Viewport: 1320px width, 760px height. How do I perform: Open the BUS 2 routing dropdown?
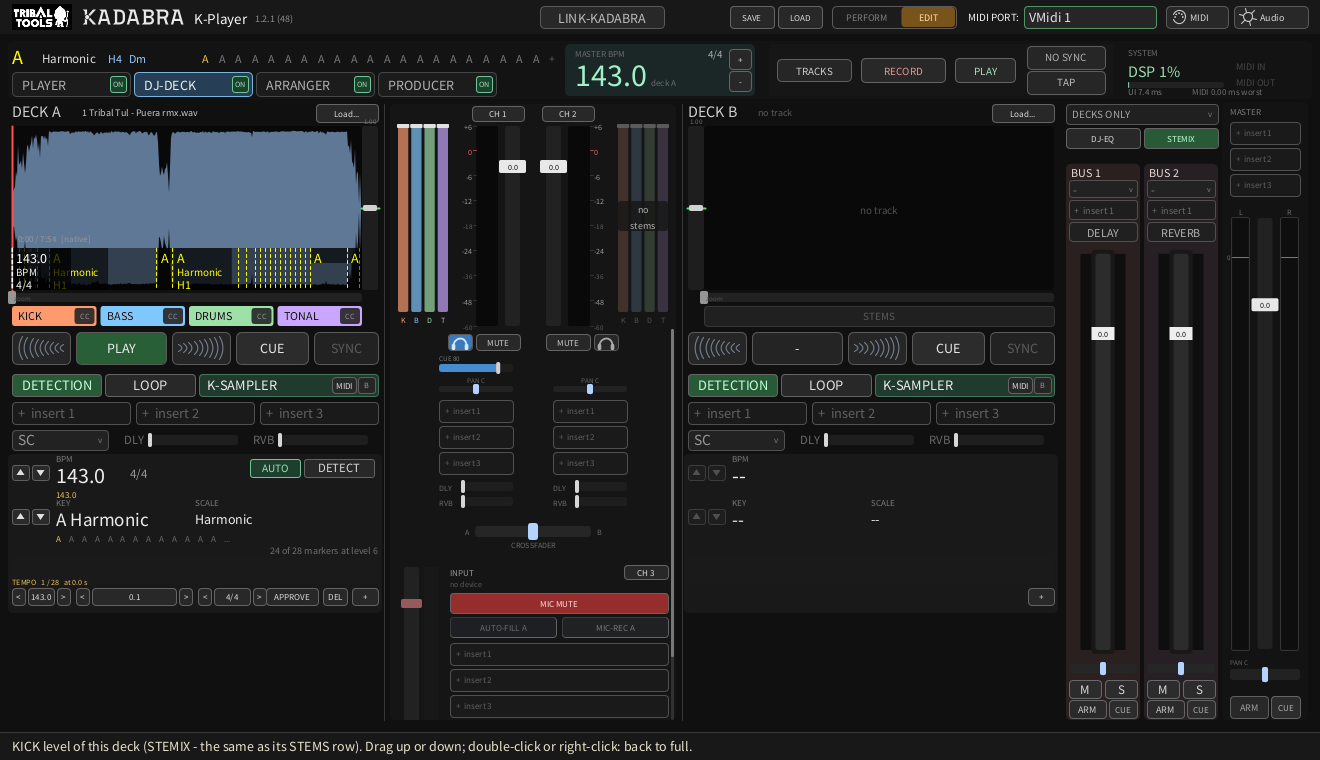pyautogui.click(x=1181, y=189)
